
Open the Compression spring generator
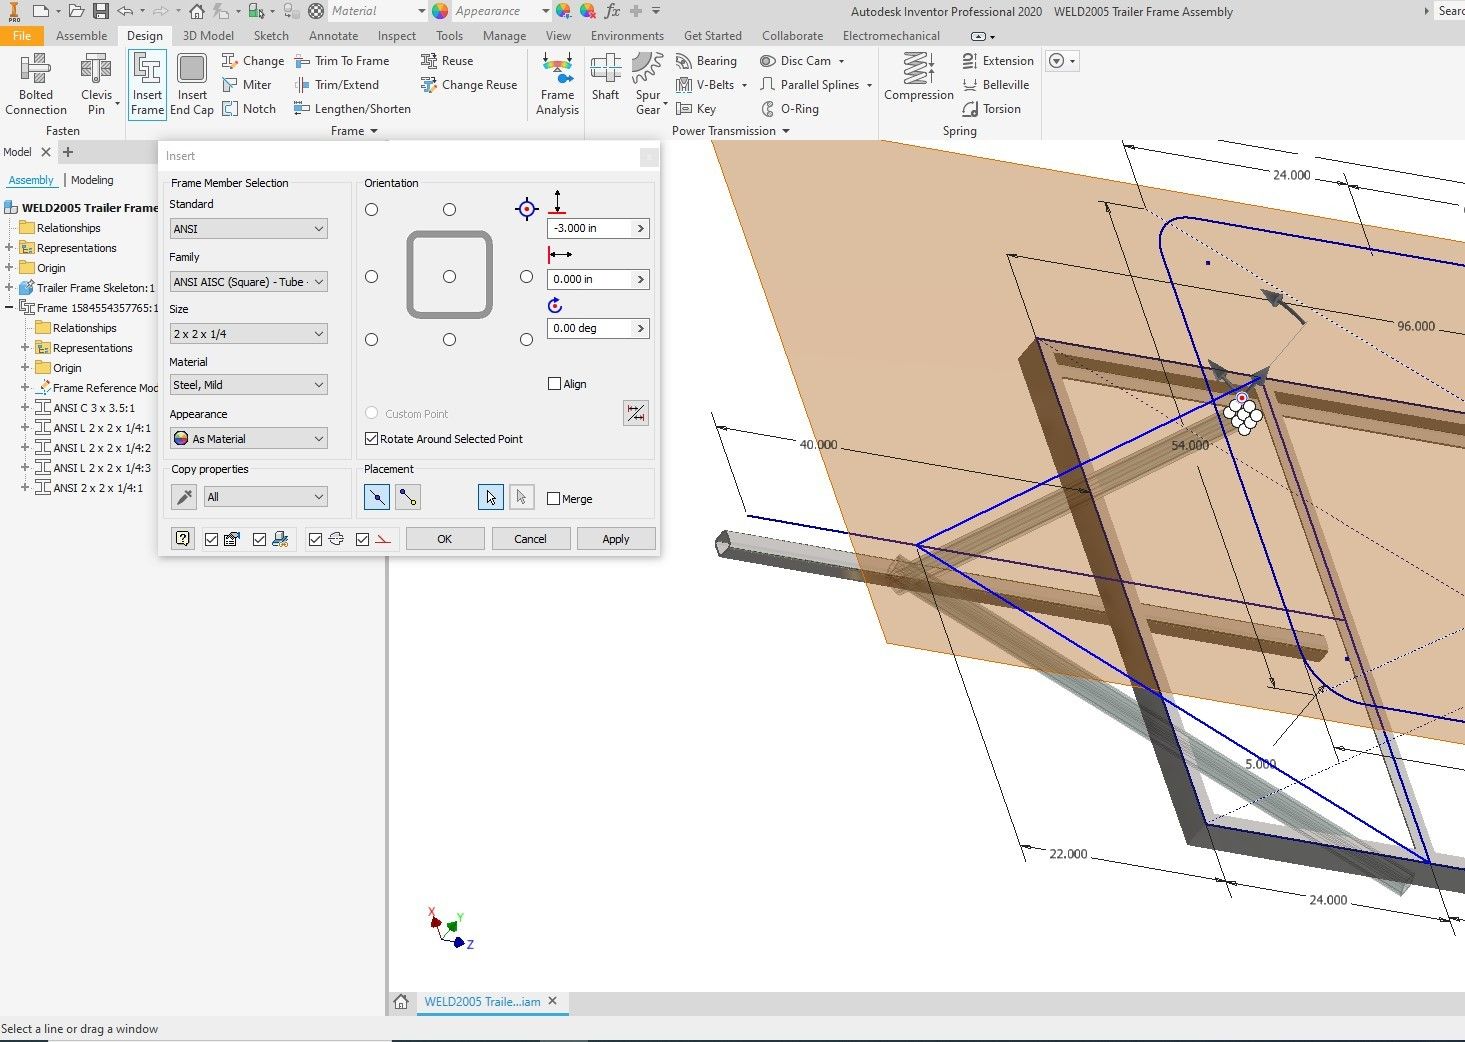coord(917,84)
